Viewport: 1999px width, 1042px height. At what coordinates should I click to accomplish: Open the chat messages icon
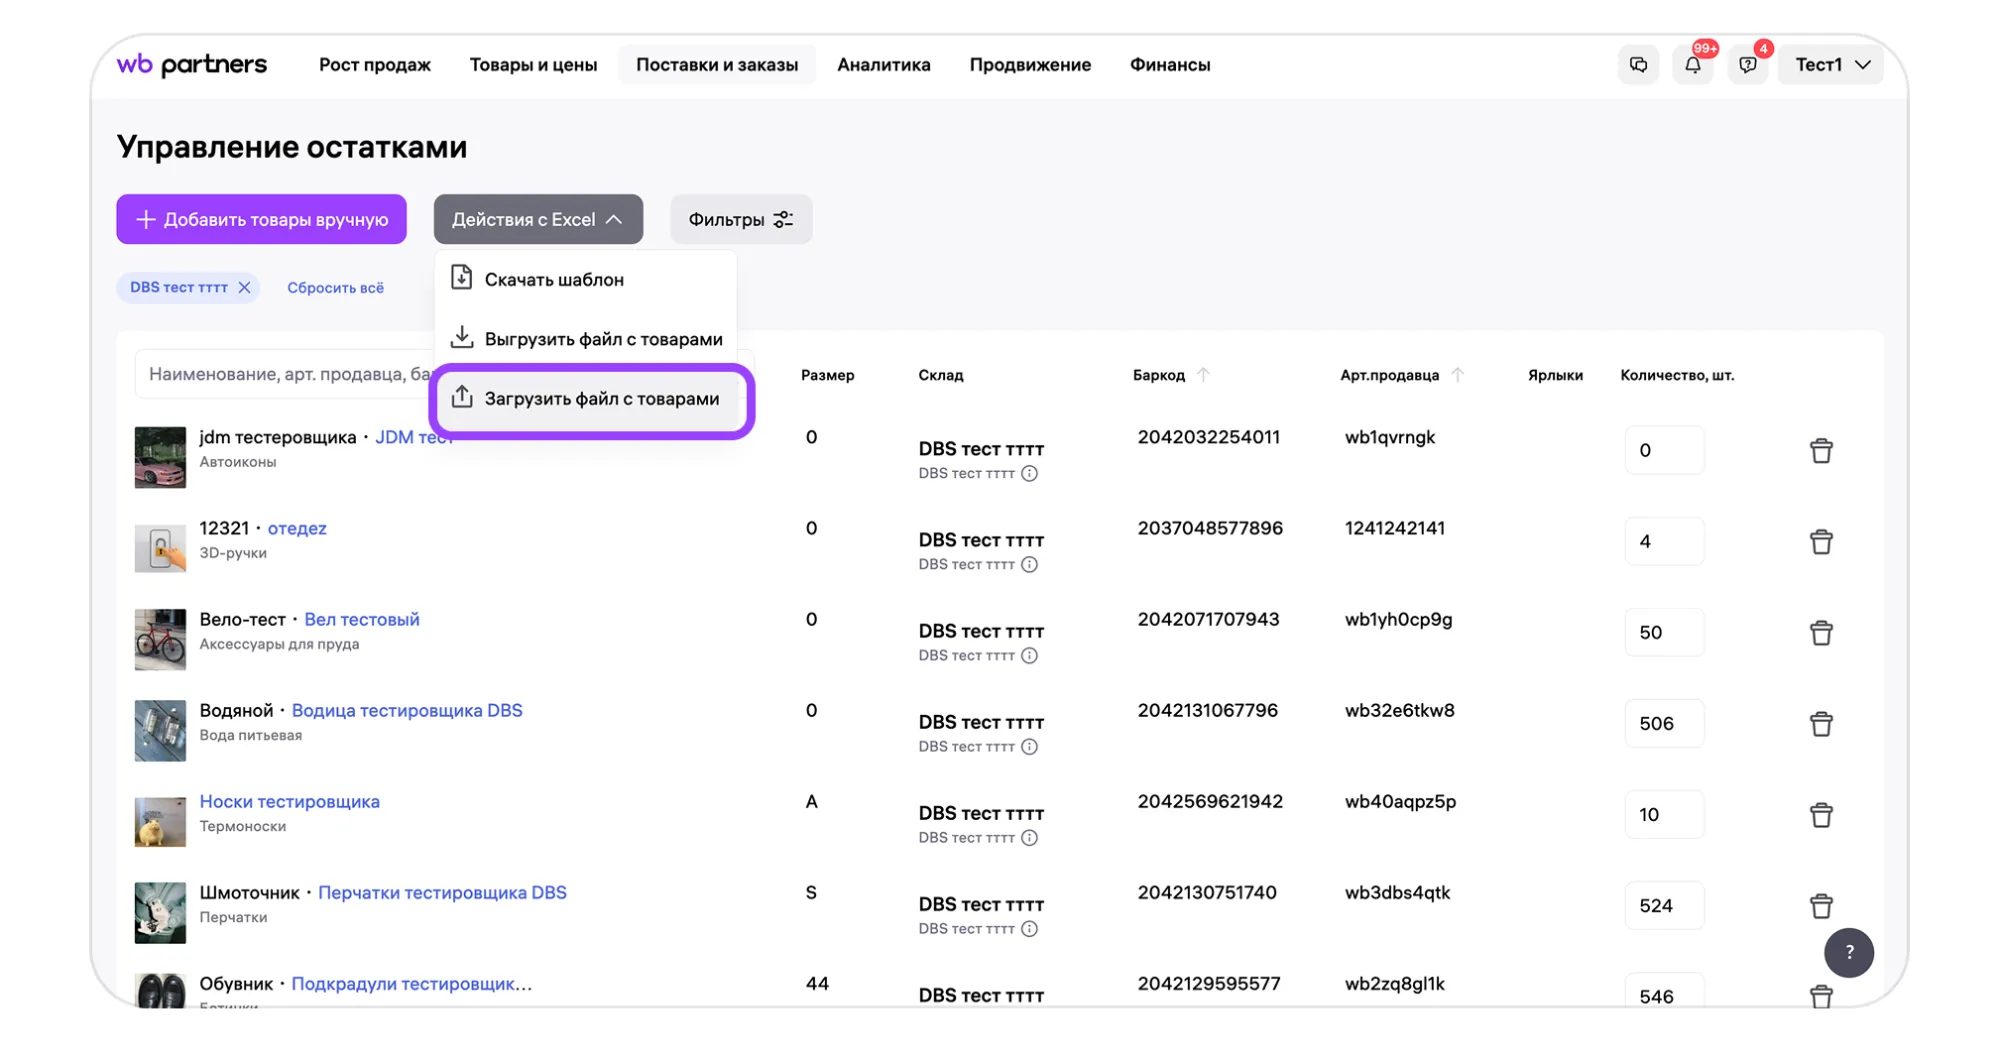pos(1638,65)
